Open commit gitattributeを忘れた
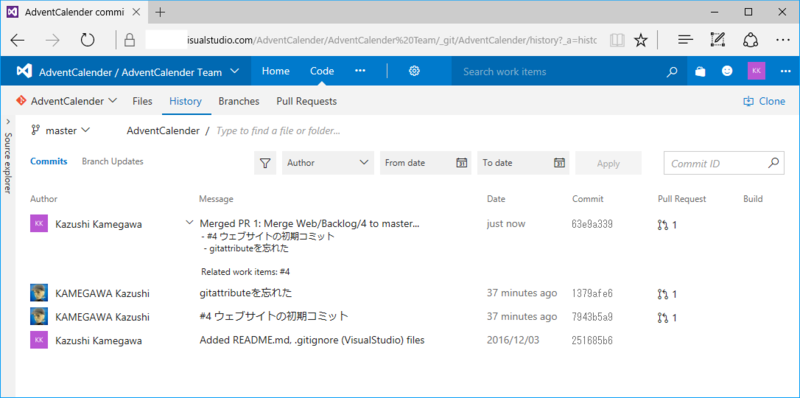Viewport: 800px width, 398px height. (x=245, y=293)
